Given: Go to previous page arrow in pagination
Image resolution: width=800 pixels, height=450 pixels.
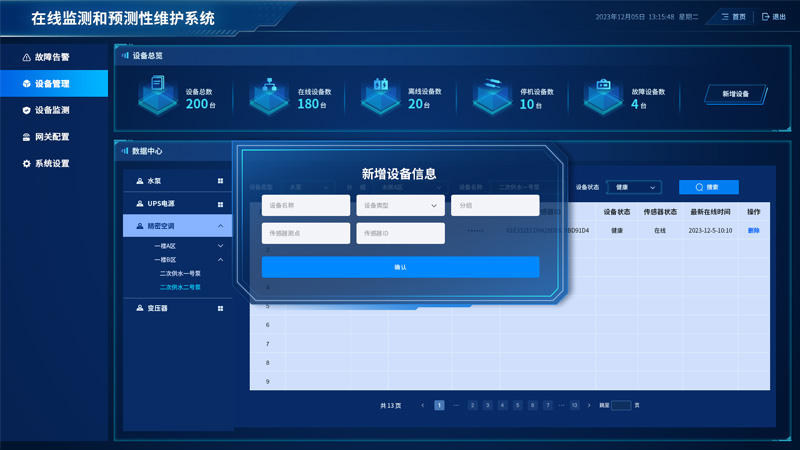Looking at the screenshot, I should 422,406.
